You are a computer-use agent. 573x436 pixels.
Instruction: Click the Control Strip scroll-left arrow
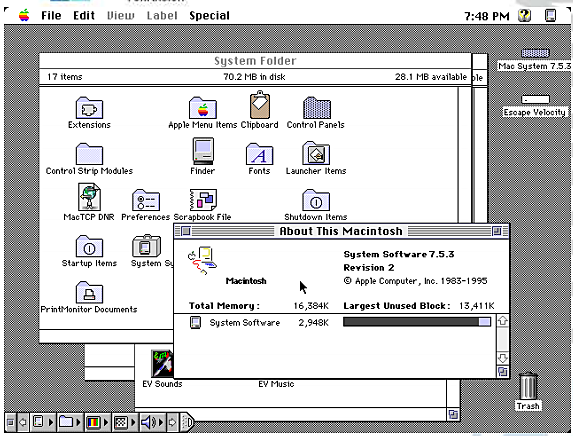point(23,422)
